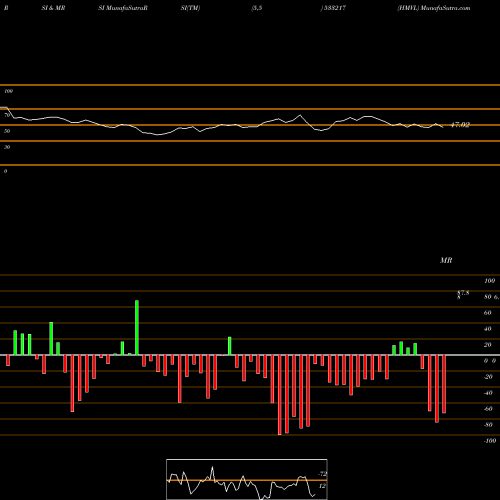Click the 'MR' label above the histogram
Viewport: 500px width, 500px height.
[446, 260]
